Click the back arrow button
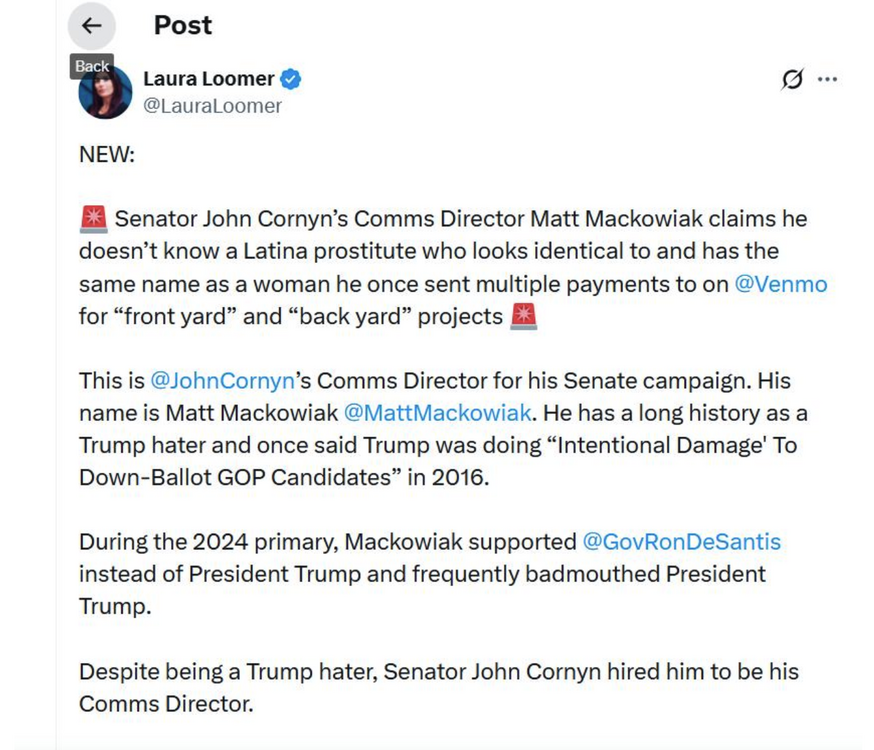This screenshot has height=750, width=874. point(91,26)
